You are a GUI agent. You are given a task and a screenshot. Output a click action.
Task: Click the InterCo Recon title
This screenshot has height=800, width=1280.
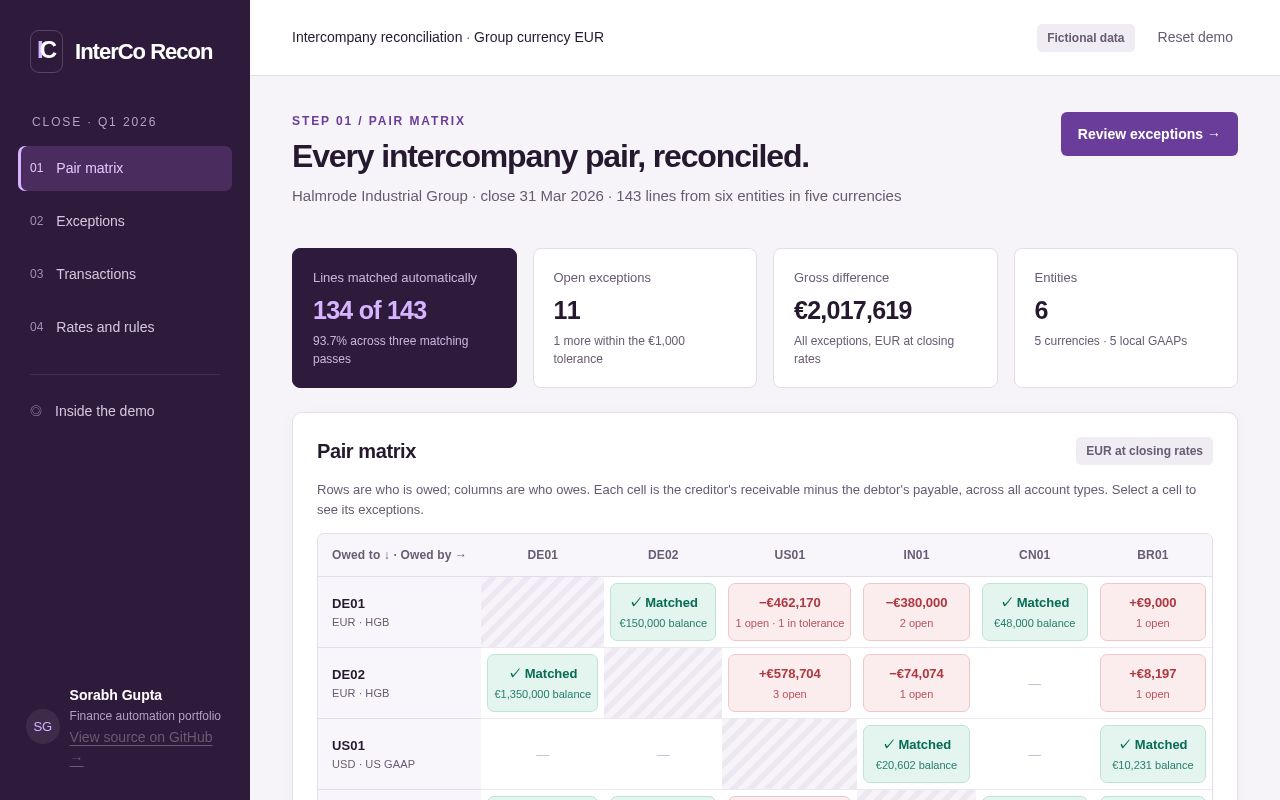(143, 52)
